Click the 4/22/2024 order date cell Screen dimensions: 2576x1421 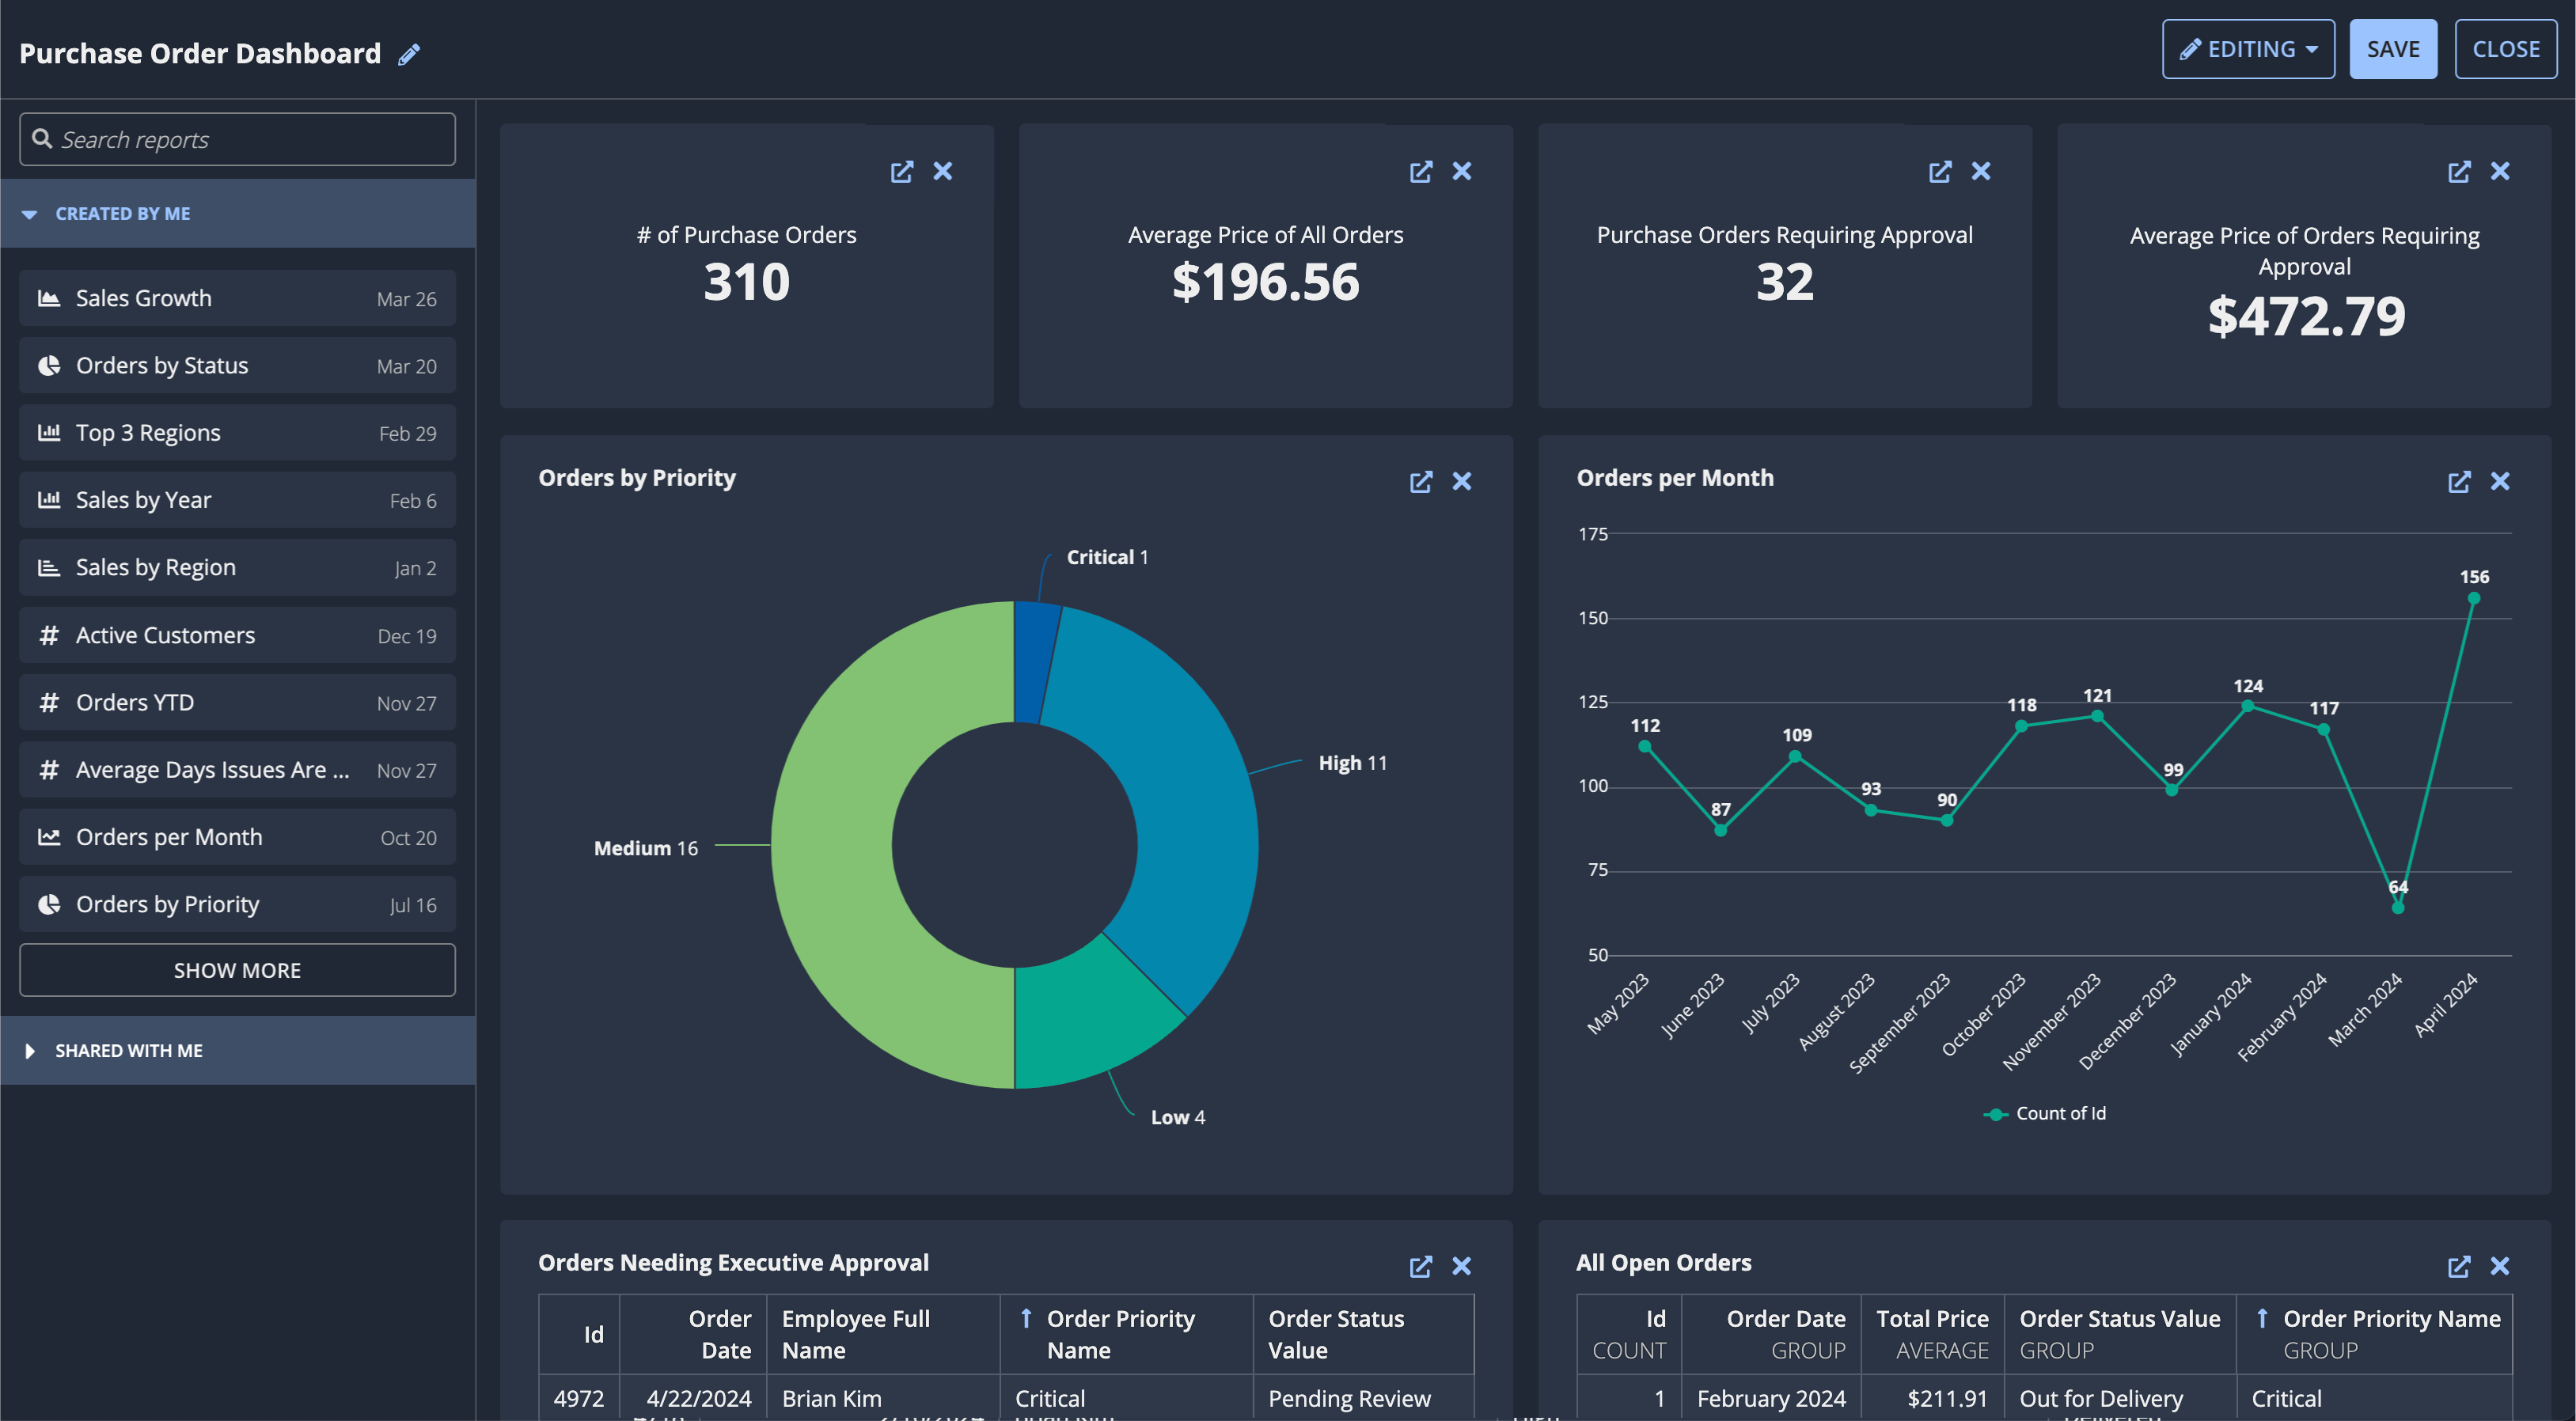click(x=693, y=1398)
